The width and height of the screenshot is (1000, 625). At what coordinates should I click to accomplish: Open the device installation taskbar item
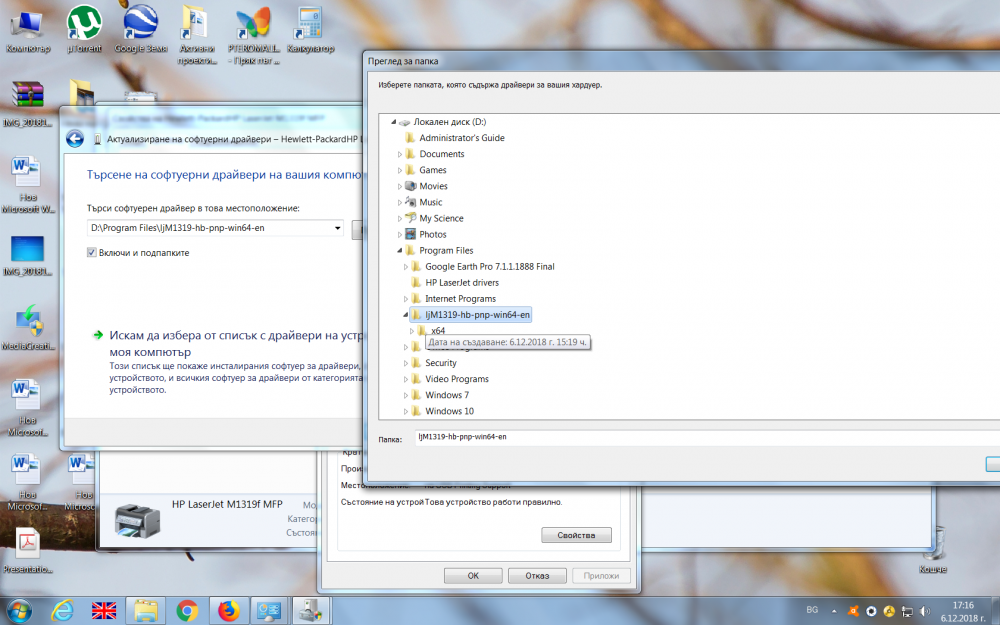click(x=311, y=611)
